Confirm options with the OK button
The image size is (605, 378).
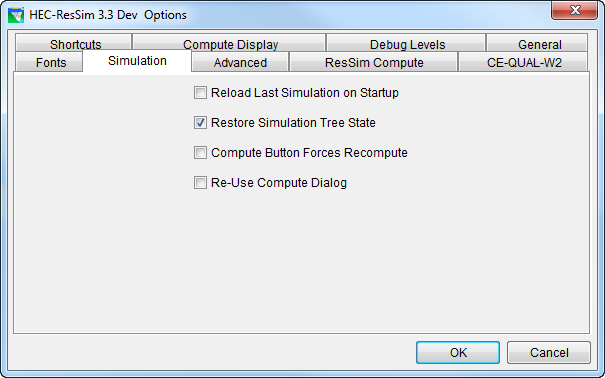tap(458, 352)
